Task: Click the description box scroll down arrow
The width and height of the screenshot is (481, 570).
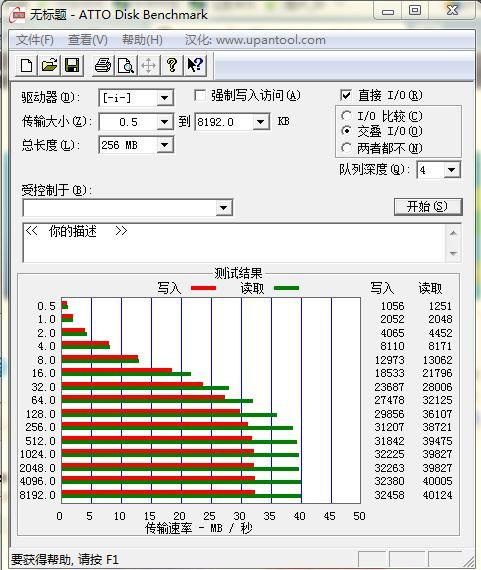Action: (x=453, y=253)
